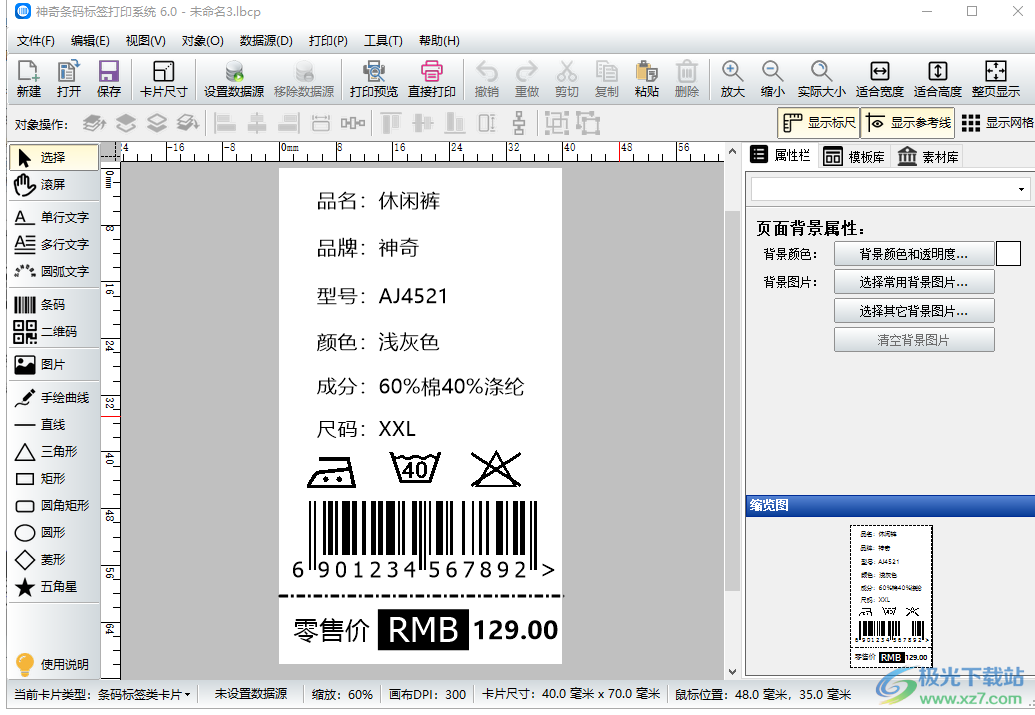Choose the 单行文字 single-line text tool
The image size is (1035, 715).
pos(54,217)
